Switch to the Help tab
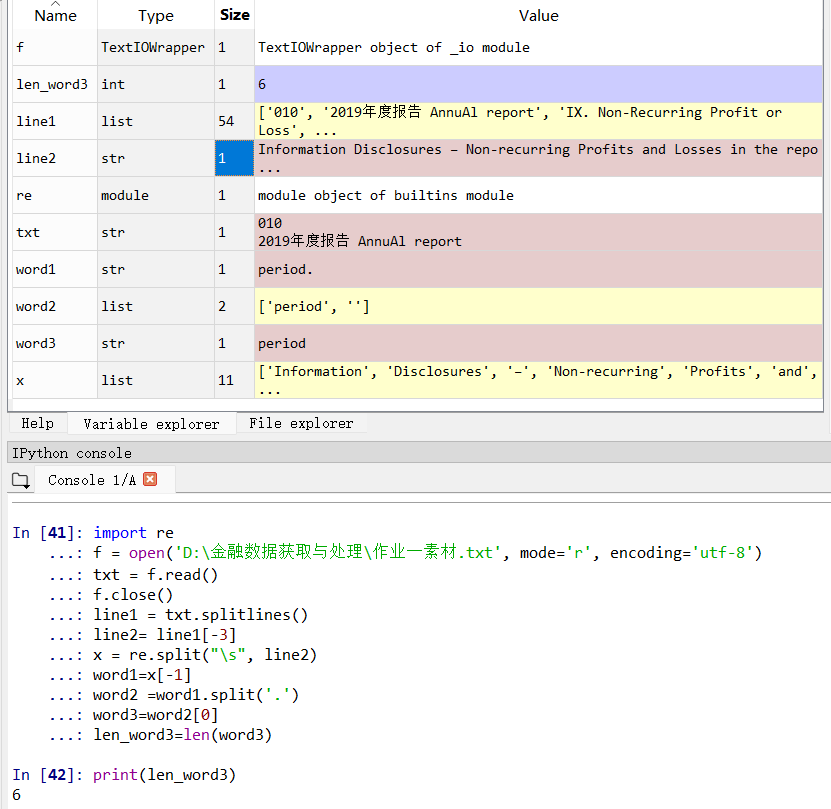 pyautogui.click(x=38, y=423)
